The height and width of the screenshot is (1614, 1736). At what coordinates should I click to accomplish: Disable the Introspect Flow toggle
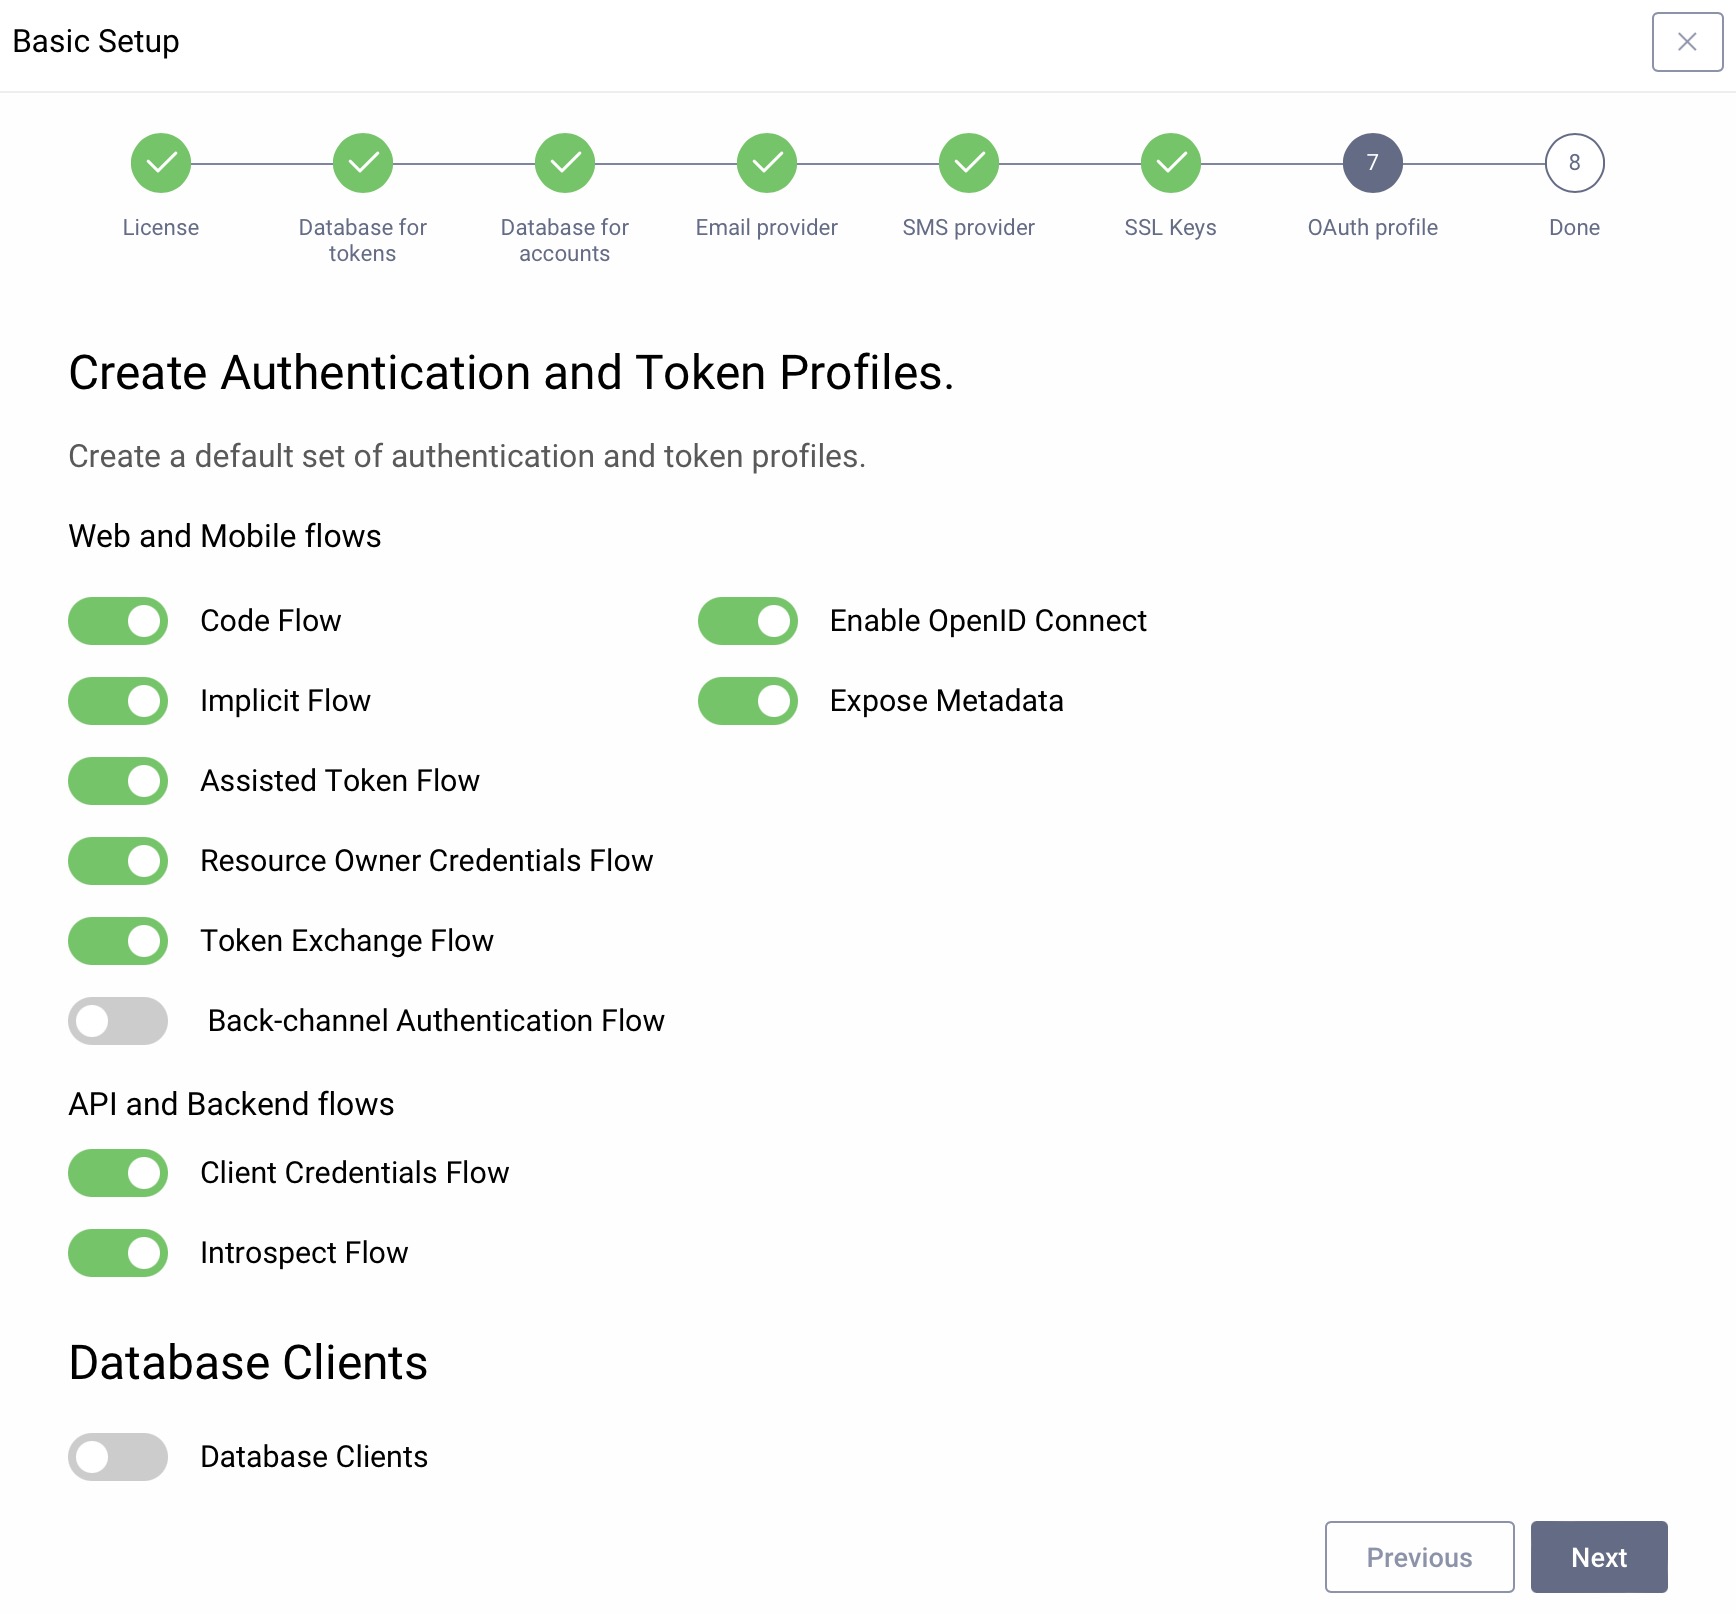tap(117, 1253)
